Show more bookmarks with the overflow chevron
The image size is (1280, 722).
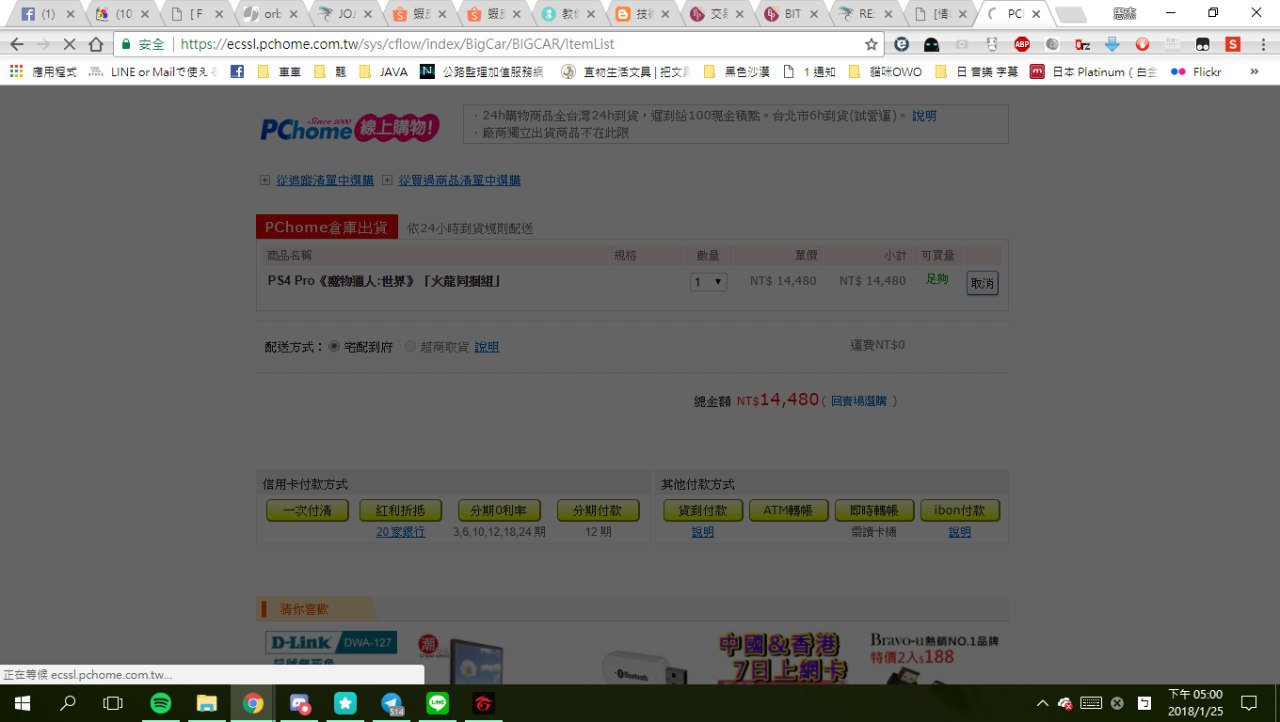coord(1254,72)
